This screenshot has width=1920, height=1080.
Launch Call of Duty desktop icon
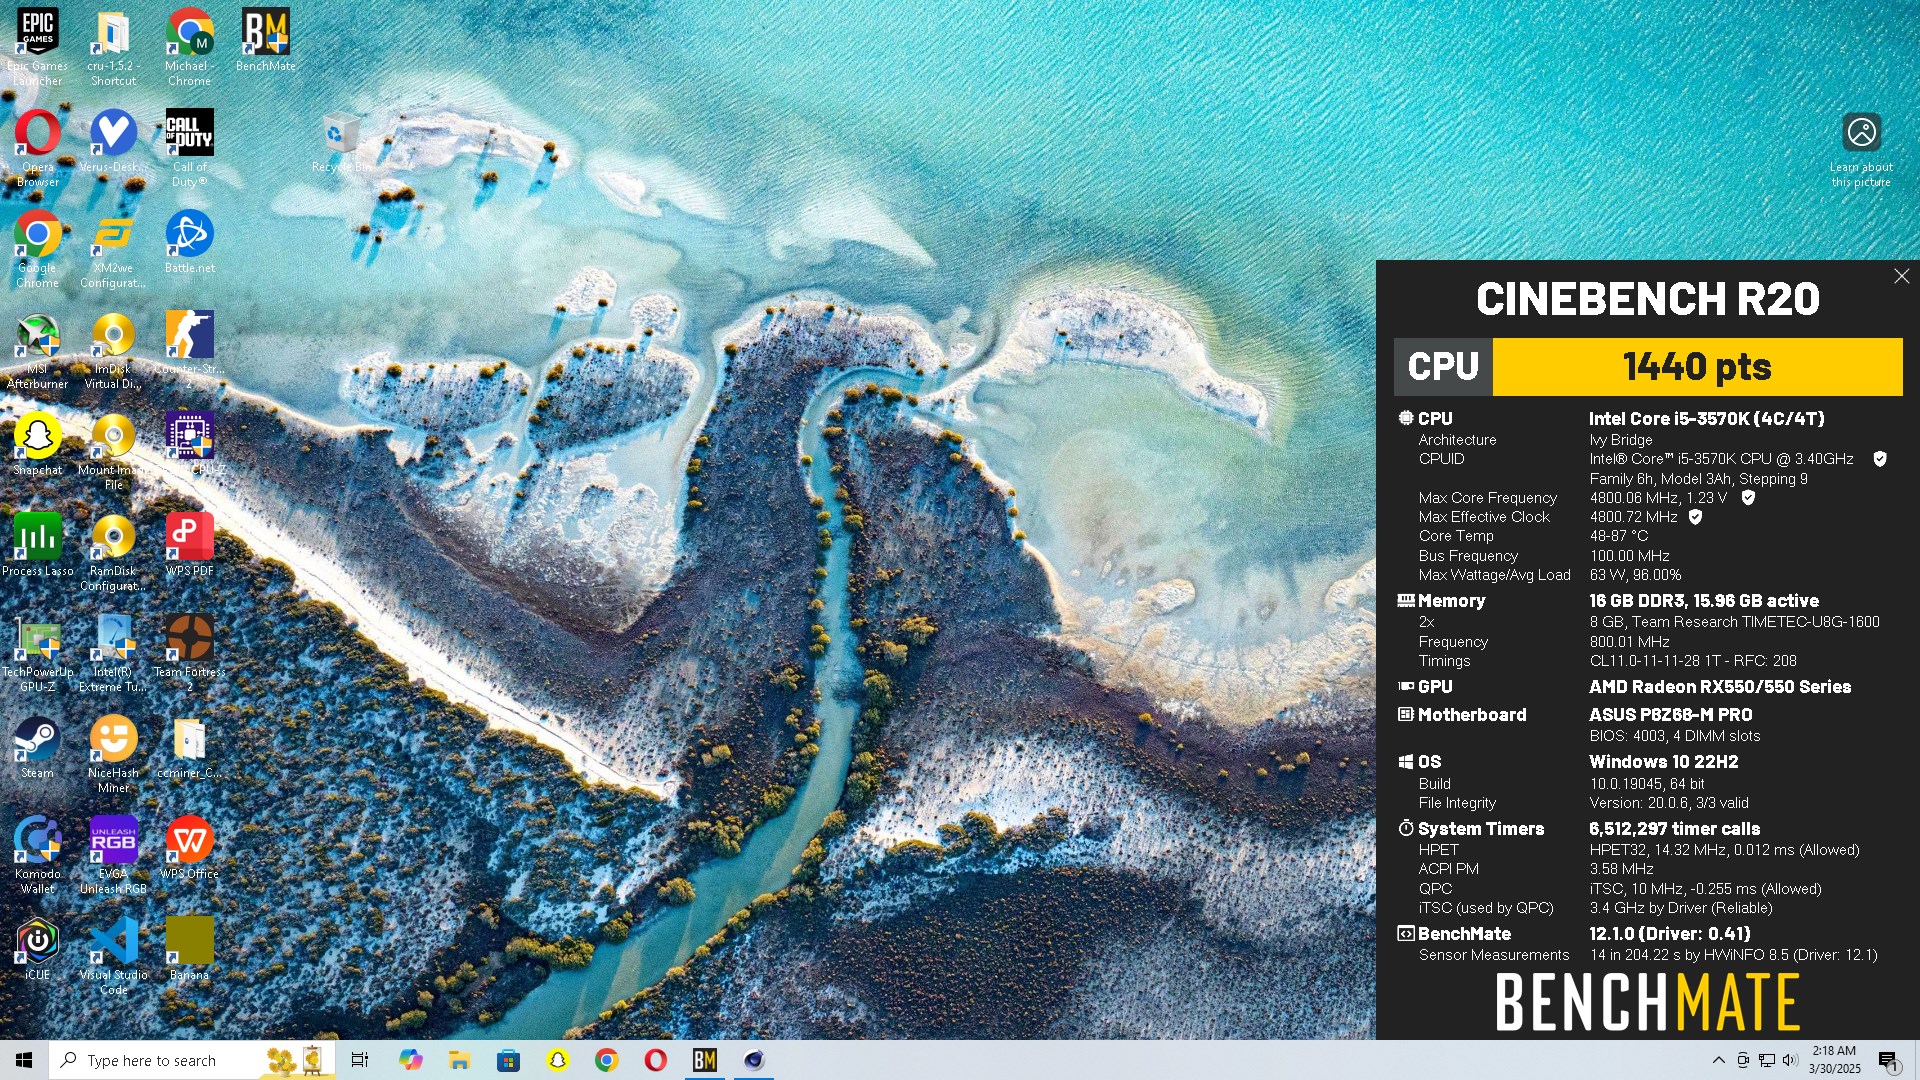tap(189, 148)
